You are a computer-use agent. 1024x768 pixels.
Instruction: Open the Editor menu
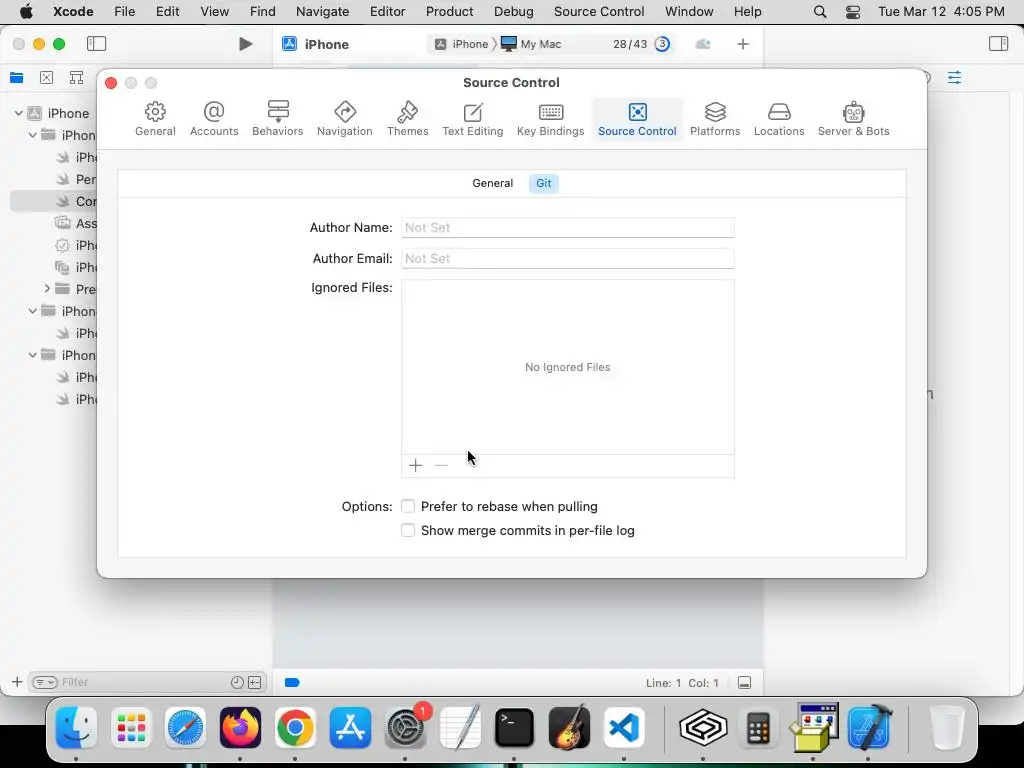coord(387,12)
